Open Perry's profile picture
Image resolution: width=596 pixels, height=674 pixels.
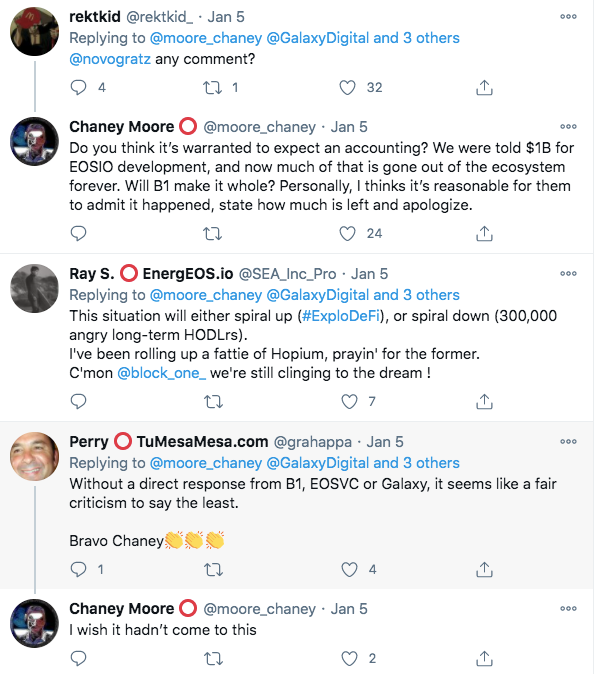[34, 456]
